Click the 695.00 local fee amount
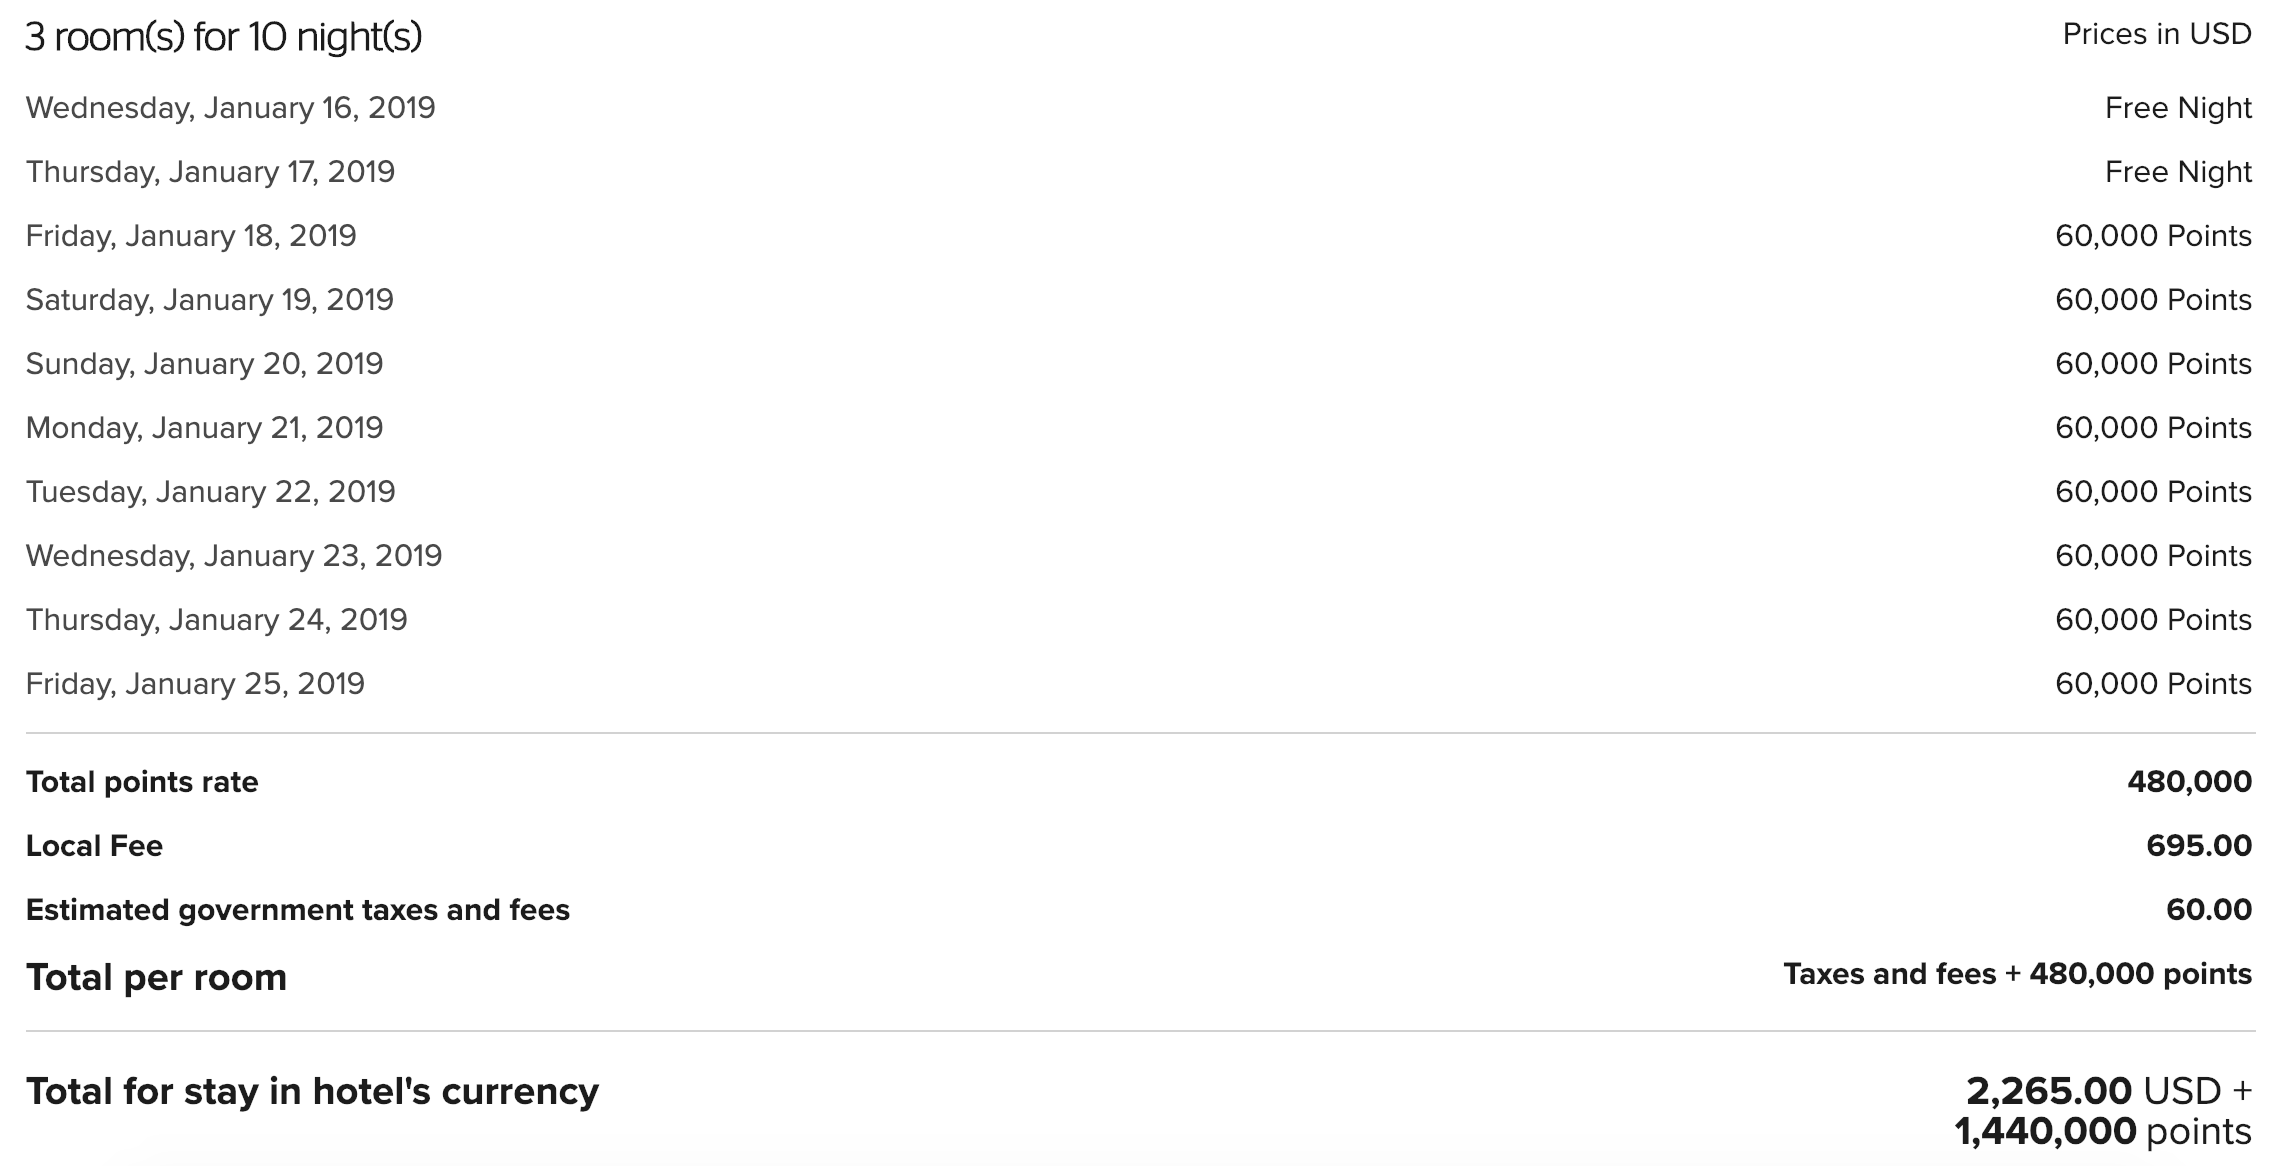The height and width of the screenshot is (1166, 2272). (x=2199, y=846)
